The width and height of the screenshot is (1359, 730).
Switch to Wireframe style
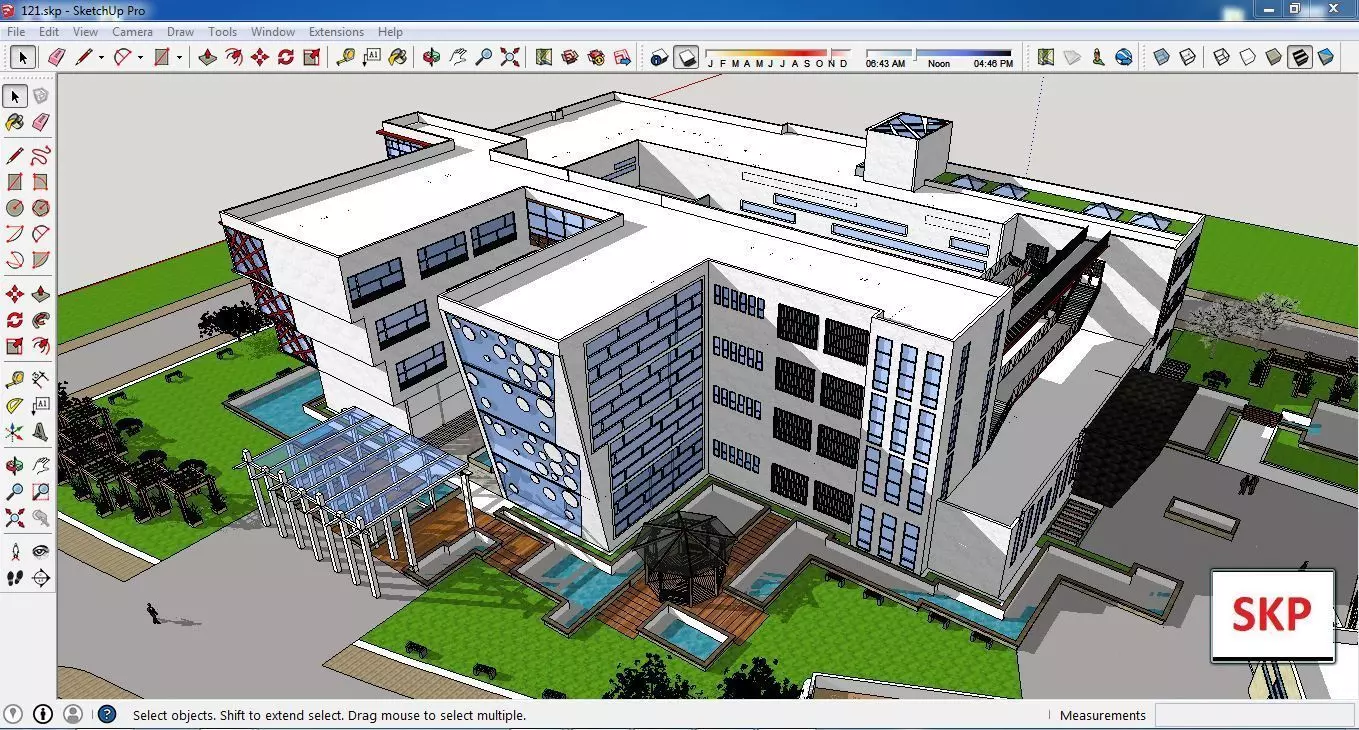coord(1221,57)
